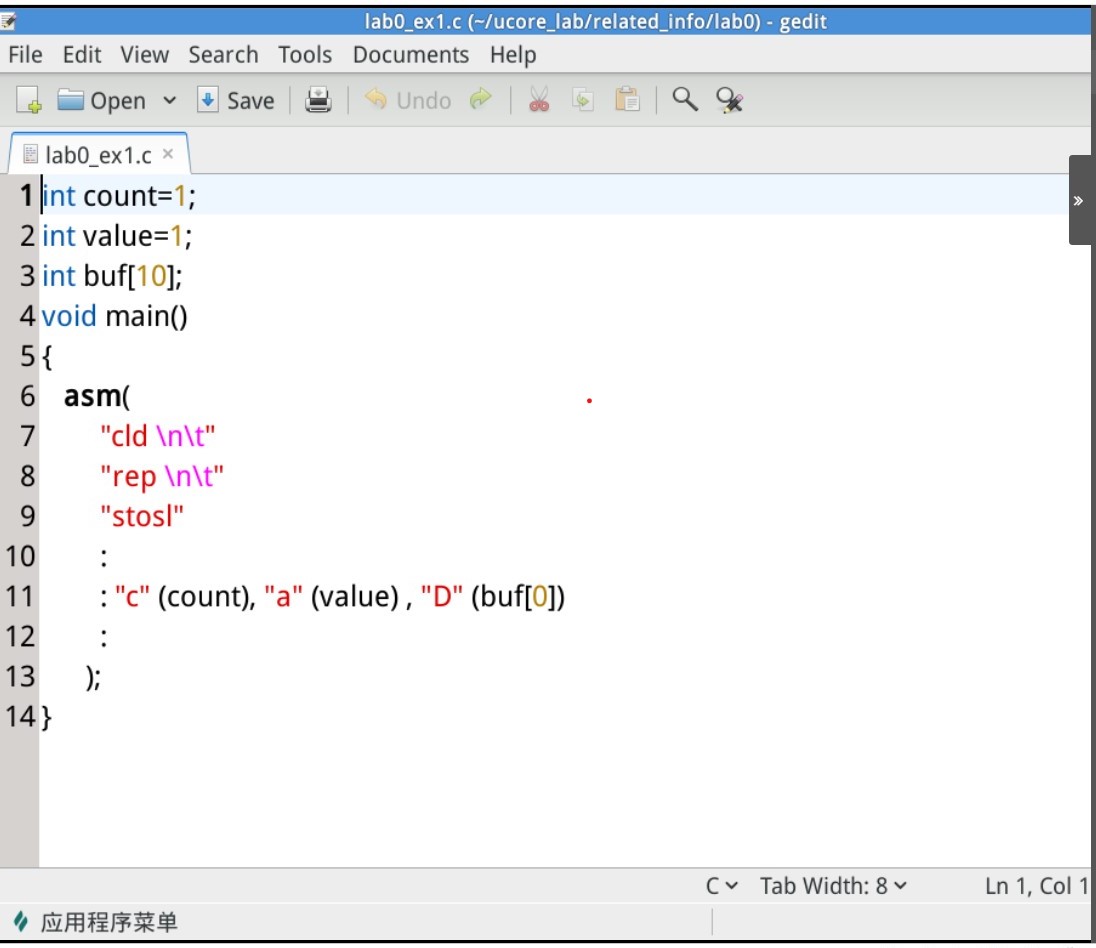Close the lab0_ex1.c tab

(166, 155)
